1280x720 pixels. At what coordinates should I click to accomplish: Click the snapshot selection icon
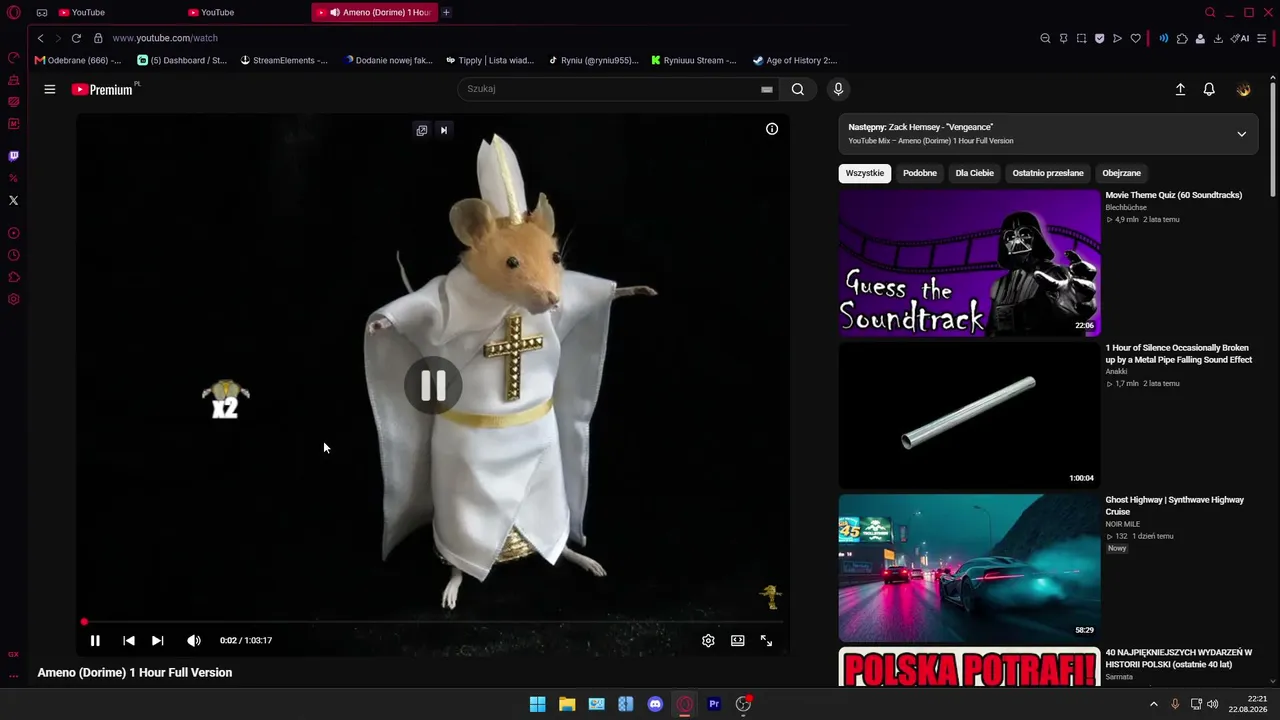tap(1081, 38)
